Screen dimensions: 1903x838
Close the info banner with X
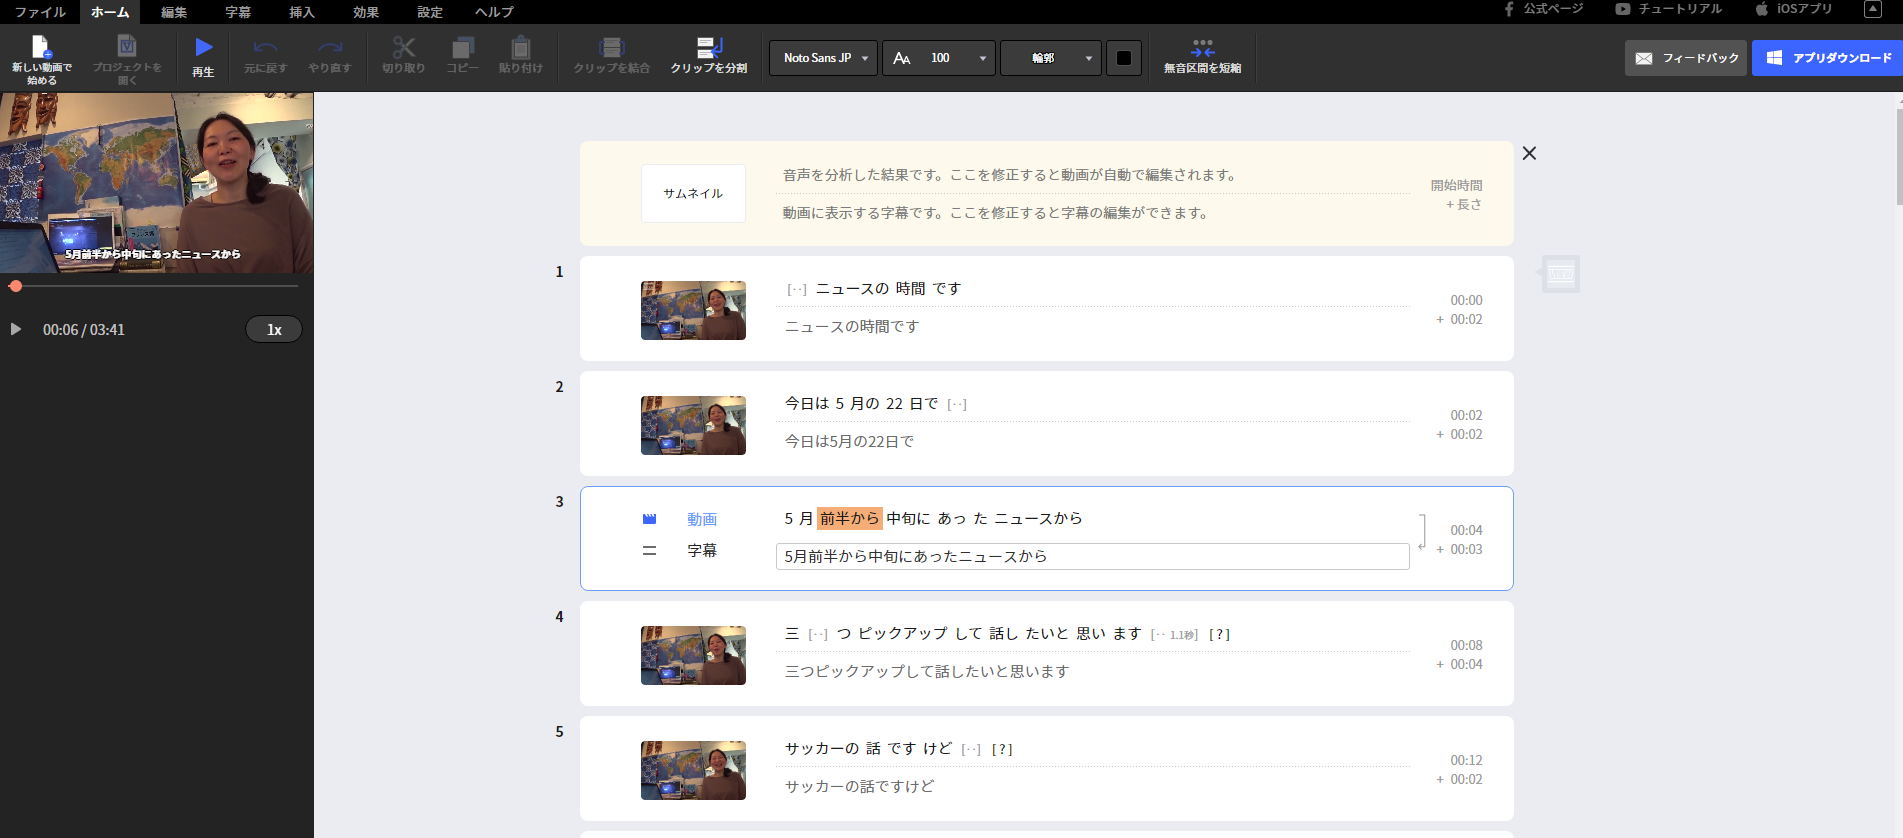(x=1529, y=153)
